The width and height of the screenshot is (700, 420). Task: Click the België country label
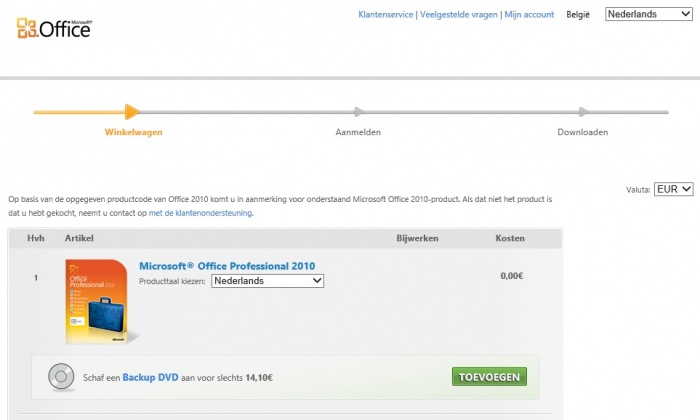[578, 15]
